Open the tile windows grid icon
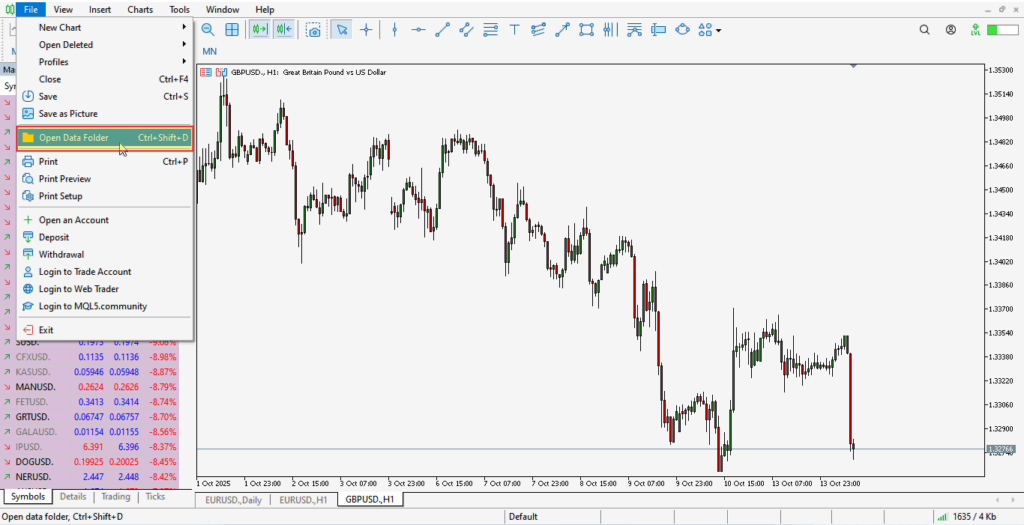The height and width of the screenshot is (525, 1024). [232, 30]
